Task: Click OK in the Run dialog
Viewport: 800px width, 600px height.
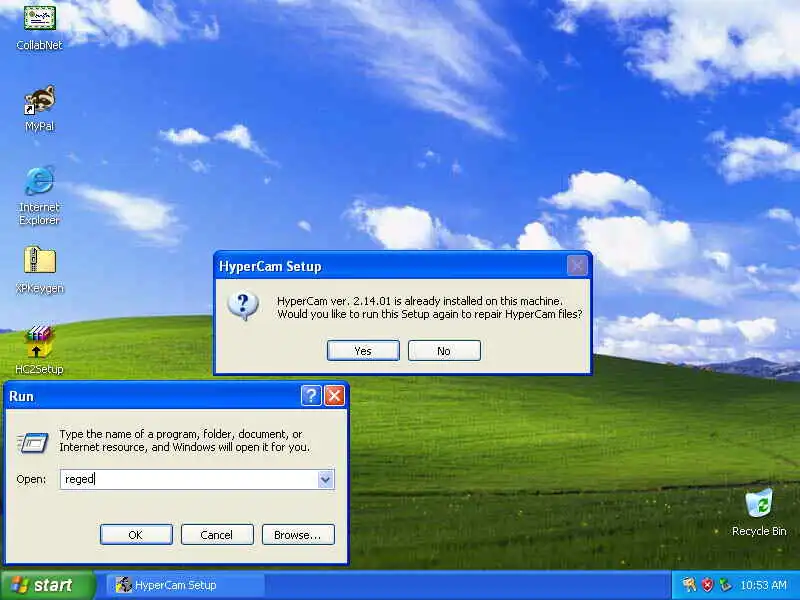Action: click(136, 535)
